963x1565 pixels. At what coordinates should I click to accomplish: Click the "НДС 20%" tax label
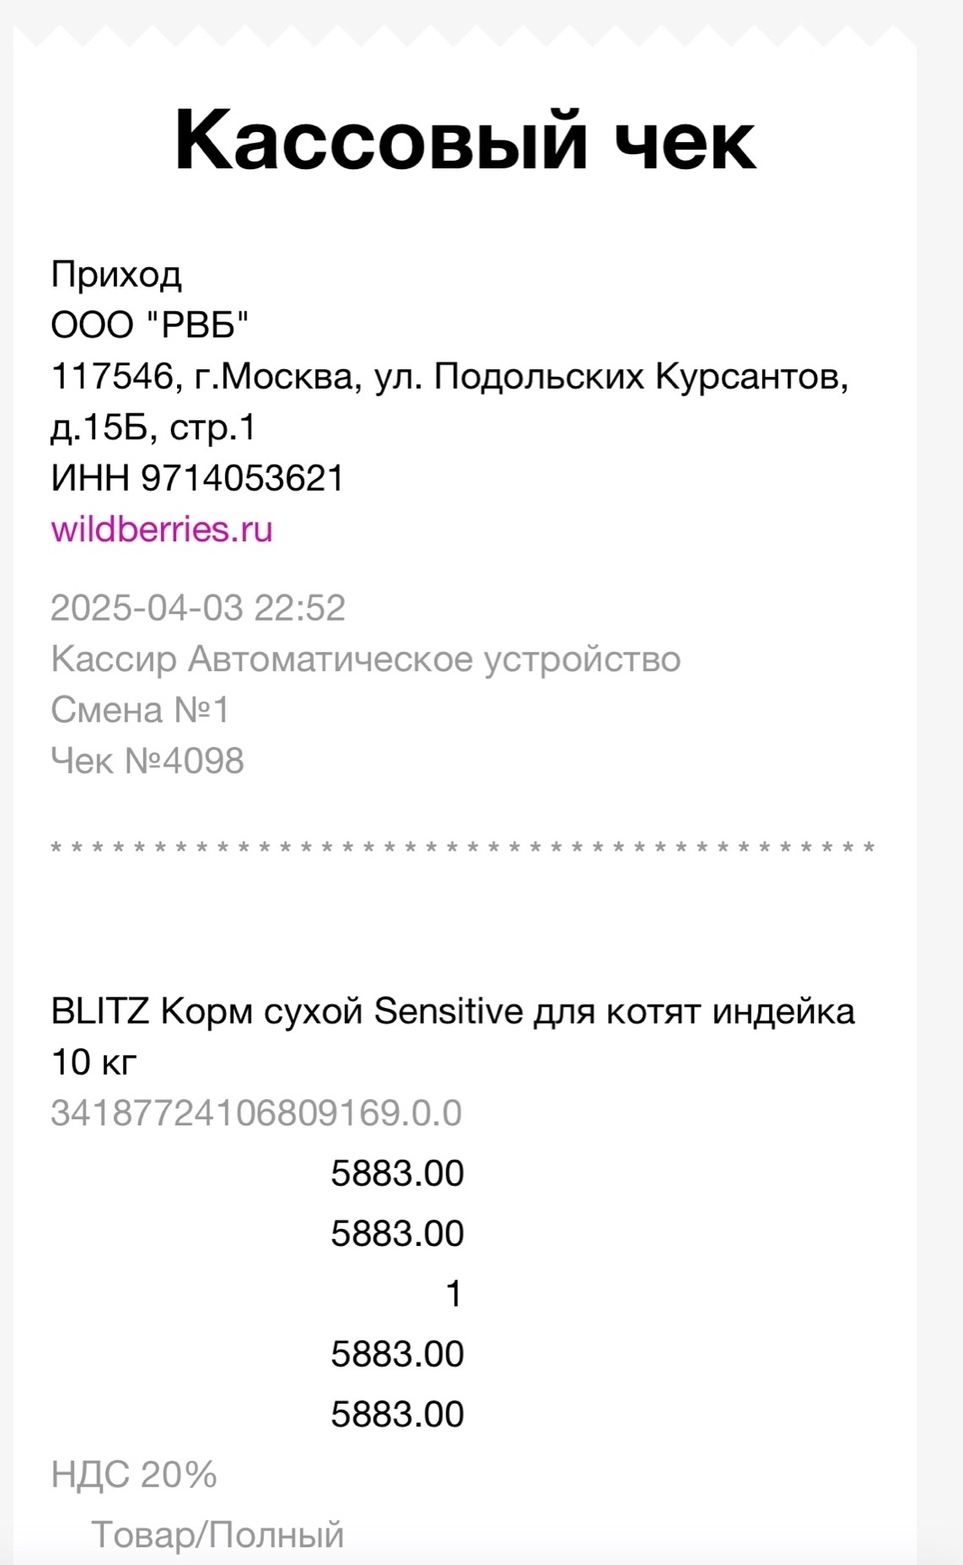134,1475
